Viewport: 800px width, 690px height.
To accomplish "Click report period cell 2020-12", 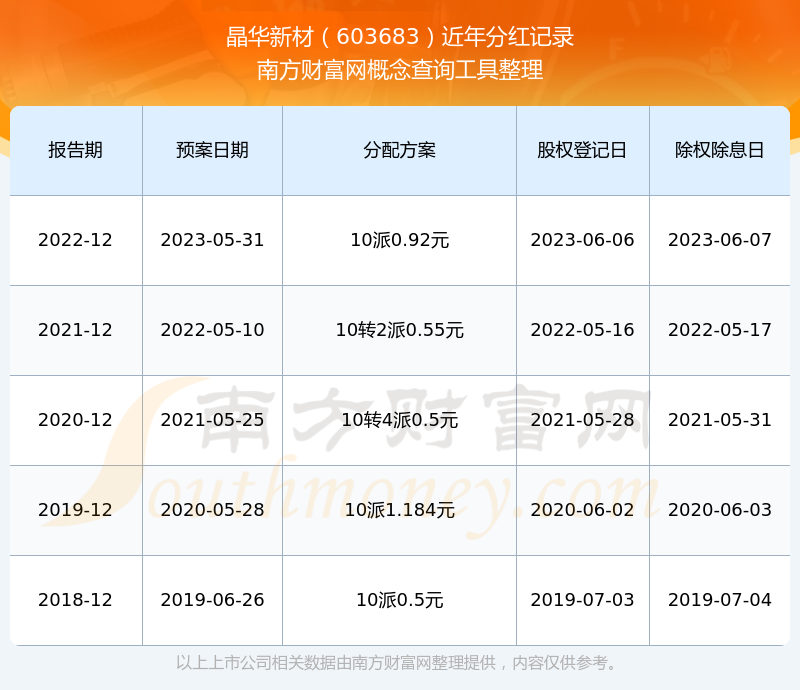I will [76, 420].
